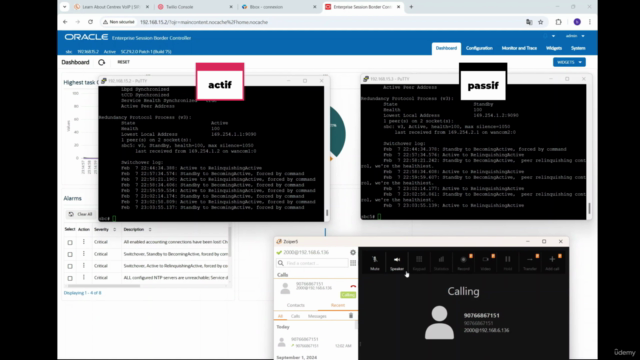Select the NTP servers unreachable alarm checkbox
This screenshot has width=640, height=360.
[x=70, y=278]
